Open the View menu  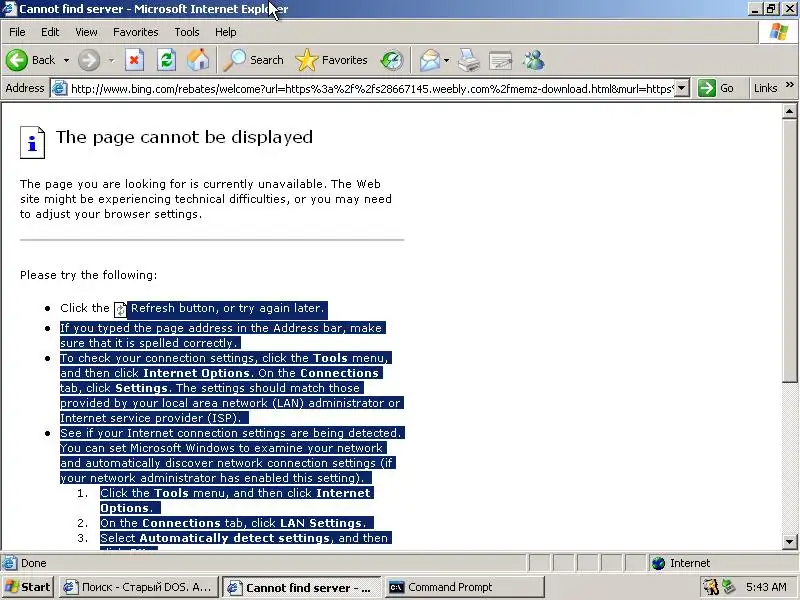86,32
